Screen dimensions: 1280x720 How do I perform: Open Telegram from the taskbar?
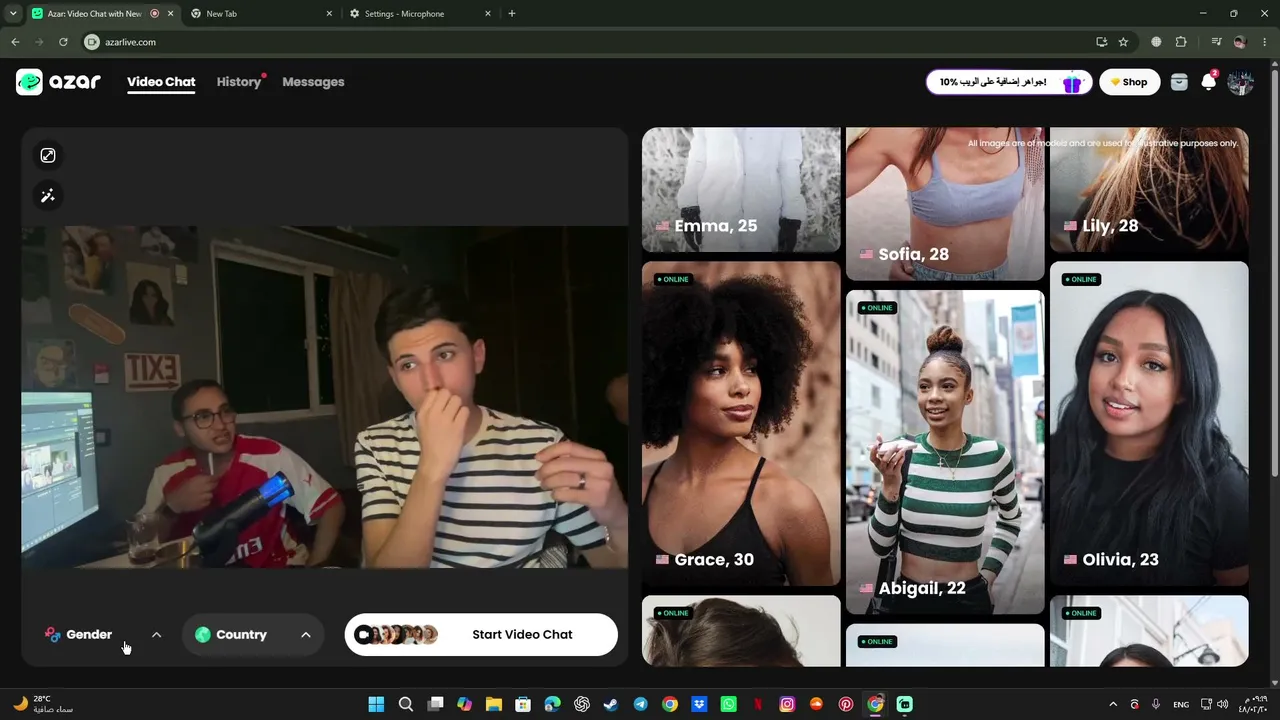pos(640,704)
